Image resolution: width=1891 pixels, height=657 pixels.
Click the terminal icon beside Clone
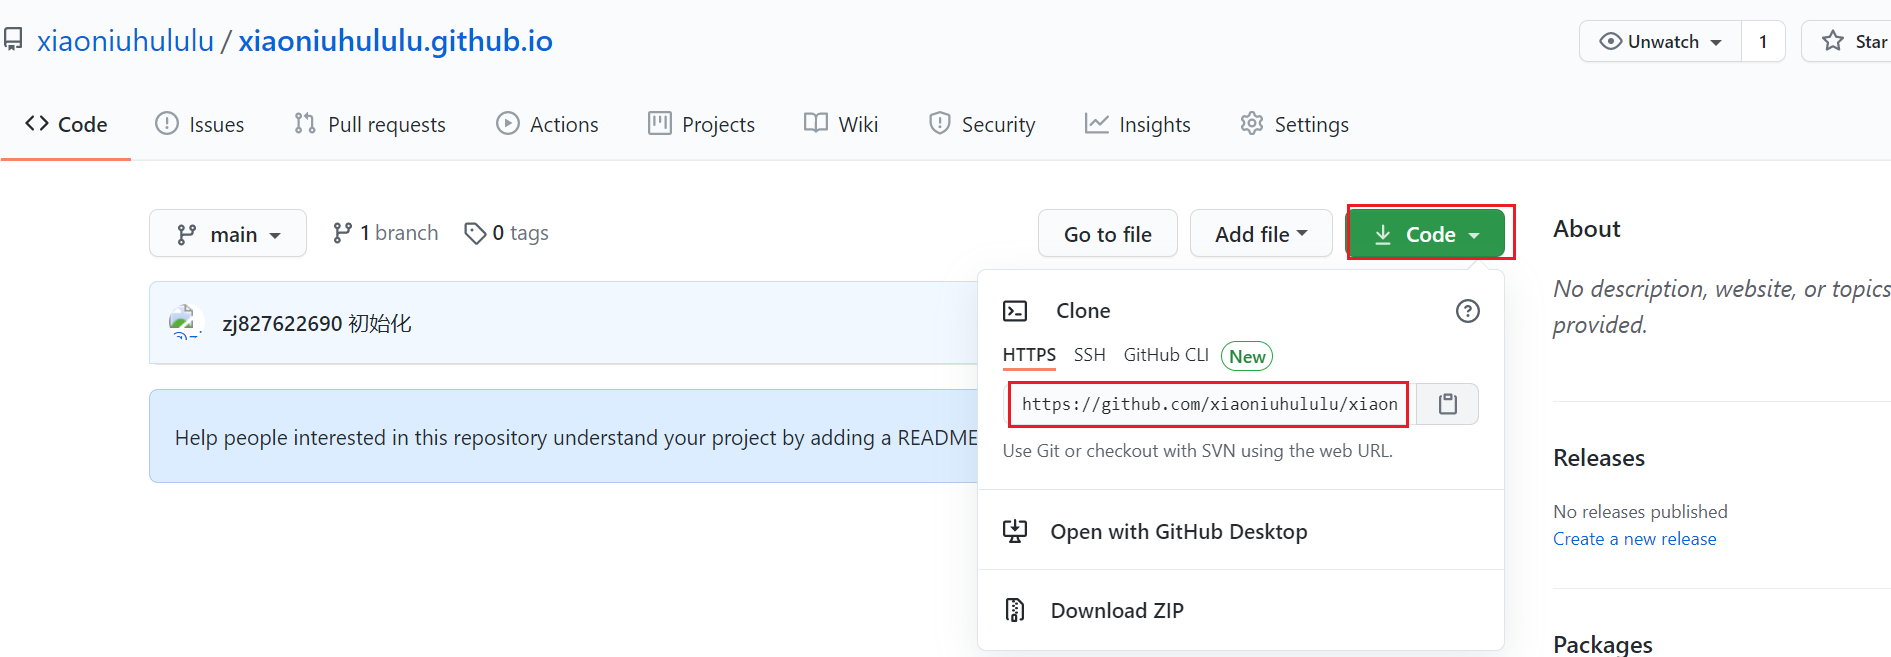click(x=1015, y=311)
